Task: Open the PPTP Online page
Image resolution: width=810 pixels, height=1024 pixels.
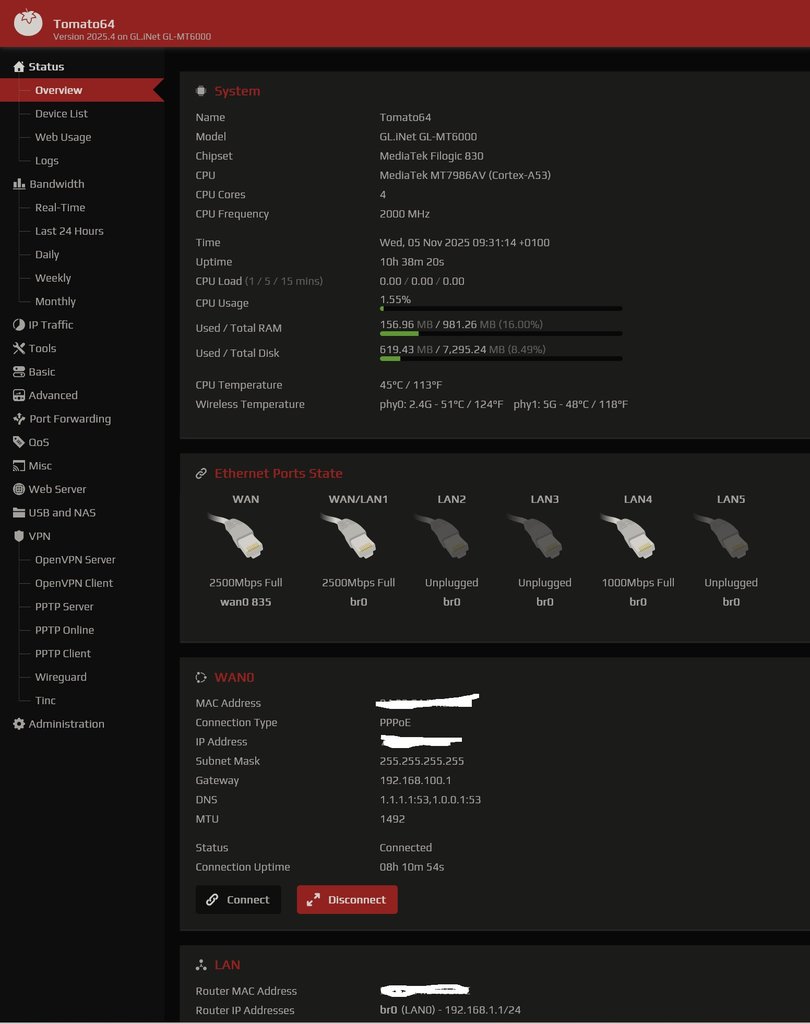Action: (x=65, y=630)
